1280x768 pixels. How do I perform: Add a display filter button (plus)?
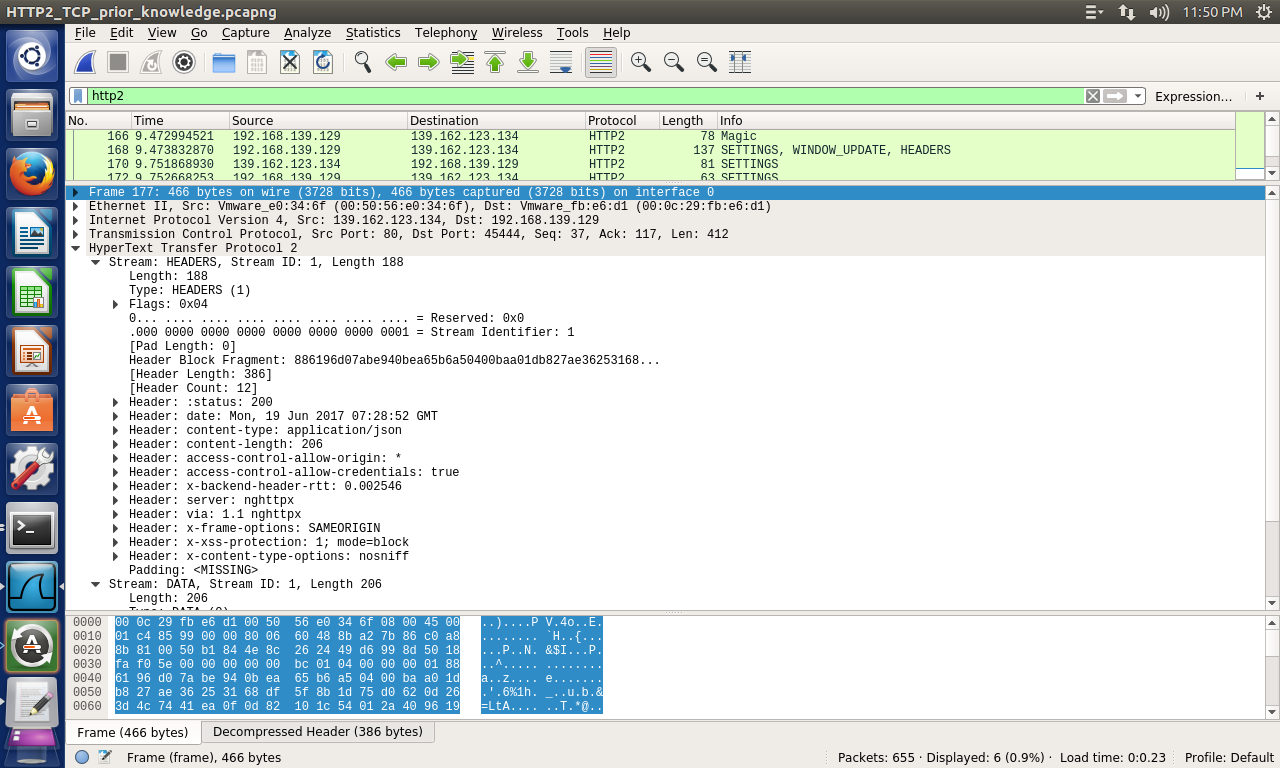pyautogui.click(x=1260, y=96)
